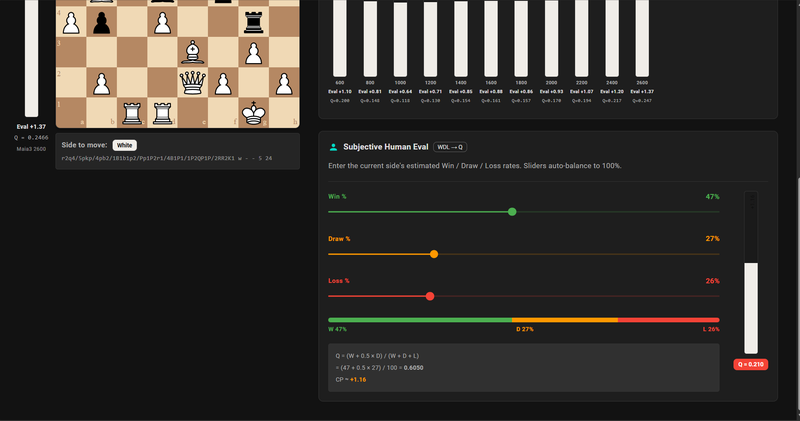Click the Win % slider handle
The height and width of the screenshot is (421, 800).
point(512,212)
